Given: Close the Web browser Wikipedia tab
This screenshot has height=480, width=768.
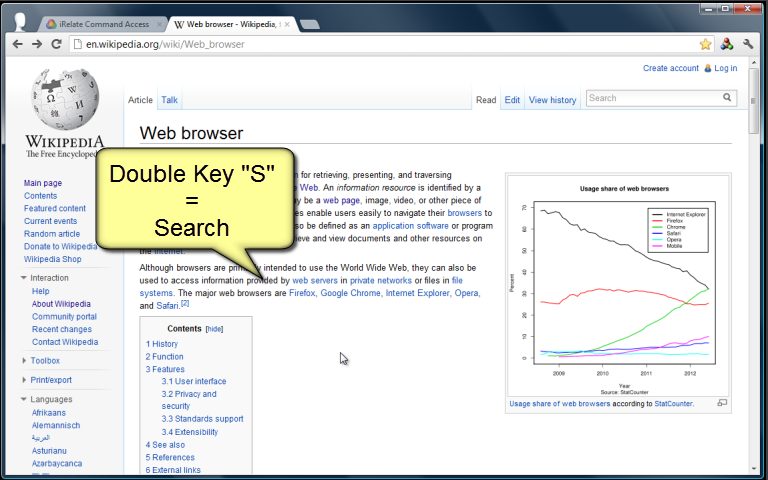Looking at the screenshot, I should [x=287, y=24].
